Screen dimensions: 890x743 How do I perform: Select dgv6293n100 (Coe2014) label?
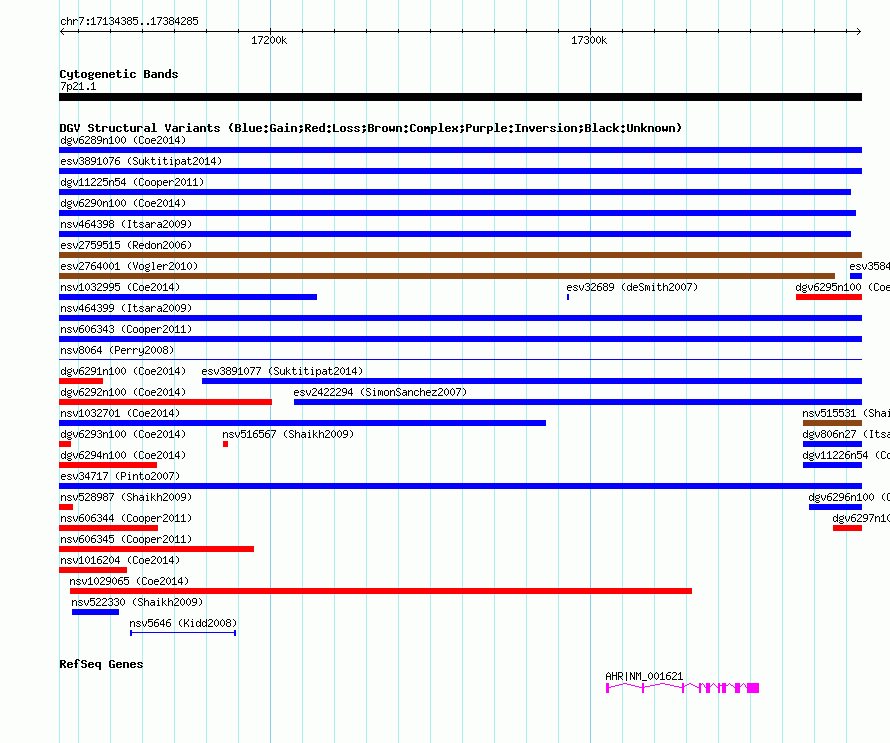tap(123, 434)
